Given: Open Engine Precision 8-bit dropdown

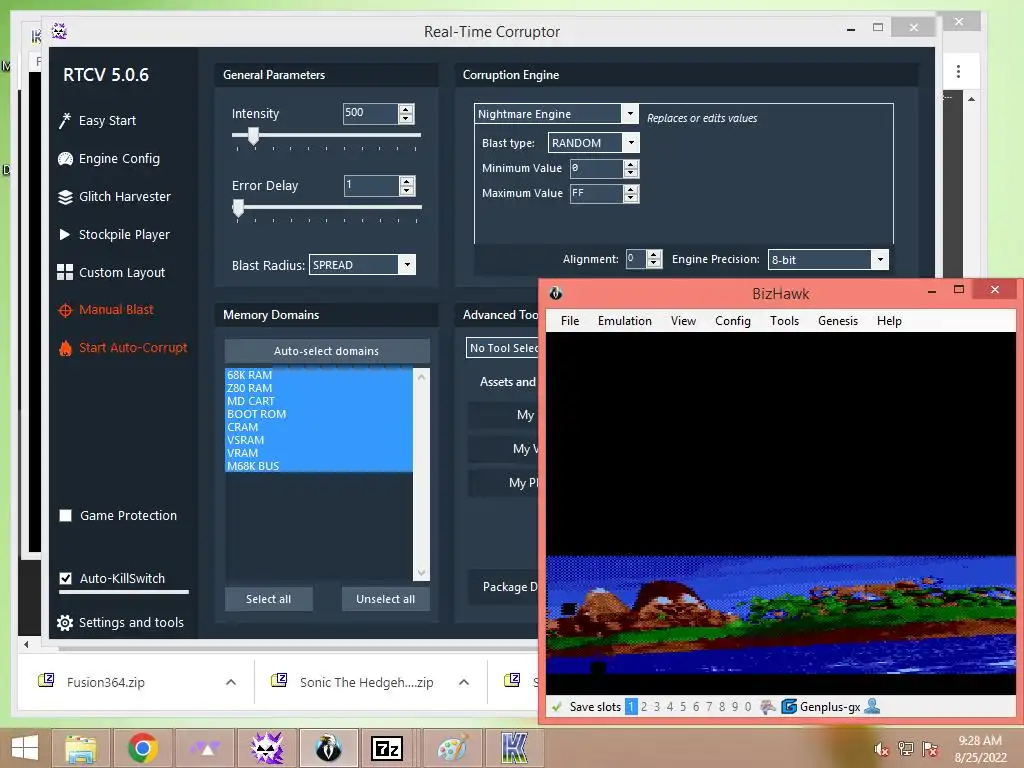Looking at the screenshot, I should [880, 259].
